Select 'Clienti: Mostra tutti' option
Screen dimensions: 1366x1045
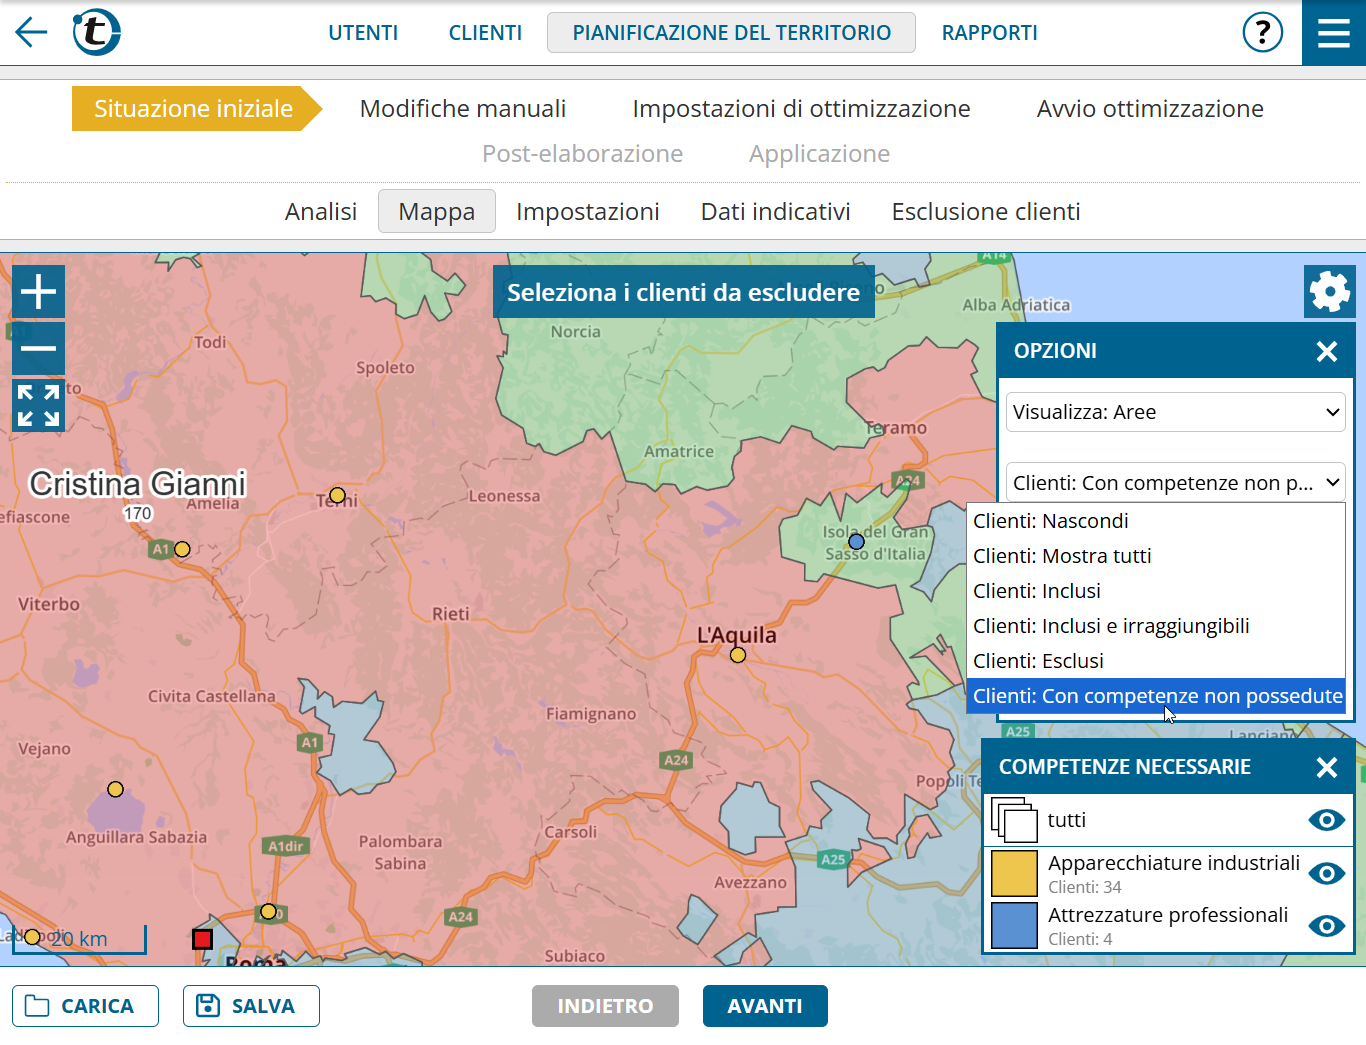[1061, 556]
